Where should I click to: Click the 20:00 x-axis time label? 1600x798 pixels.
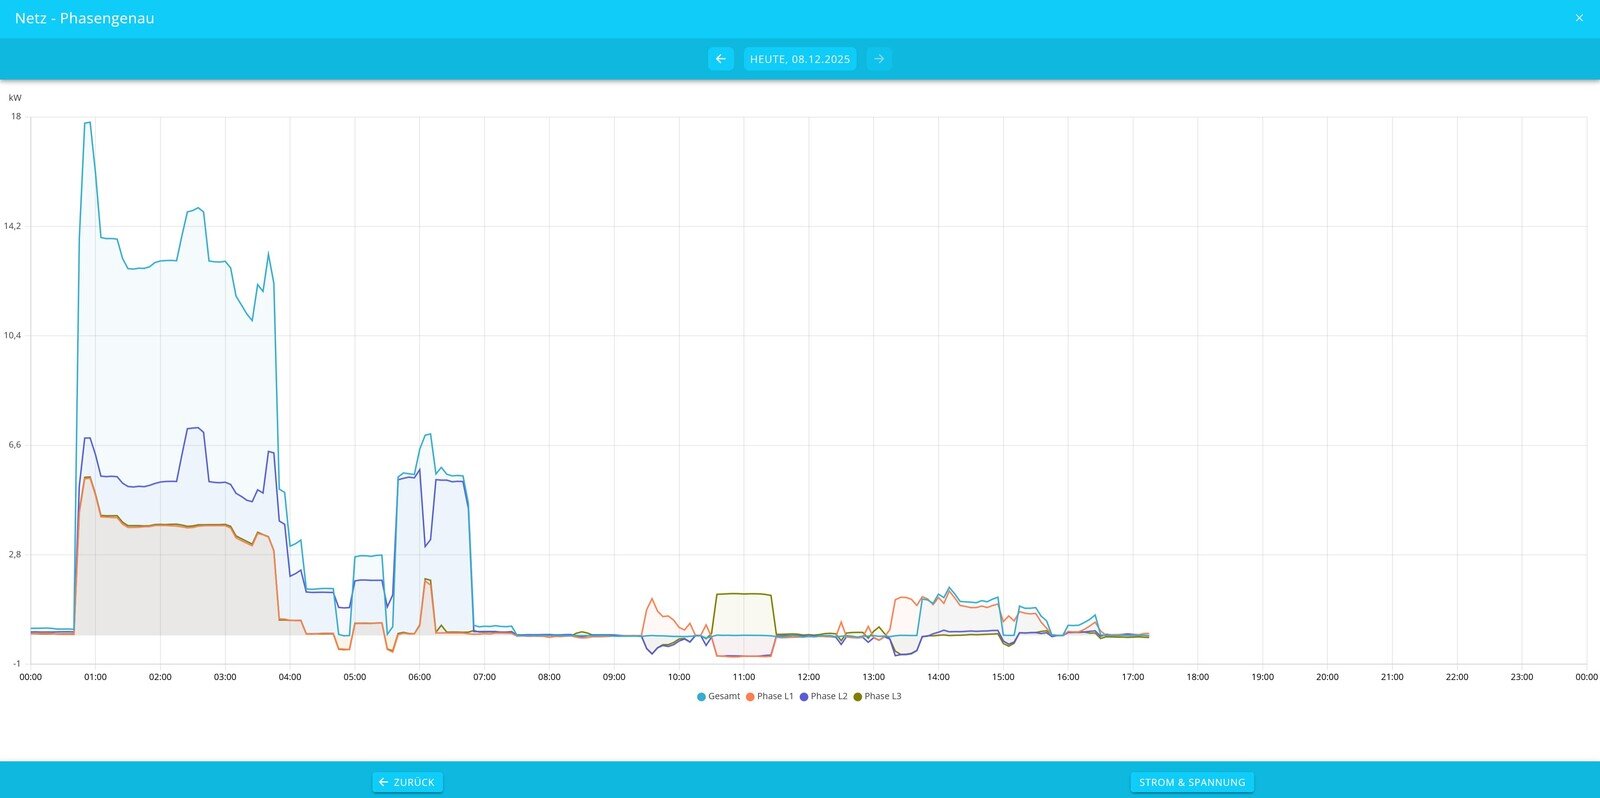click(1327, 677)
